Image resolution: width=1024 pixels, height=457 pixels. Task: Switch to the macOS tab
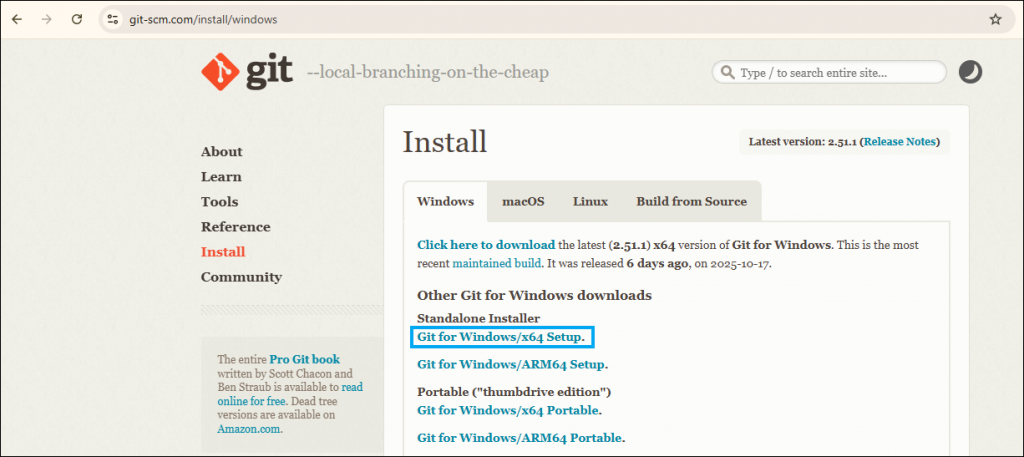pos(523,201)
